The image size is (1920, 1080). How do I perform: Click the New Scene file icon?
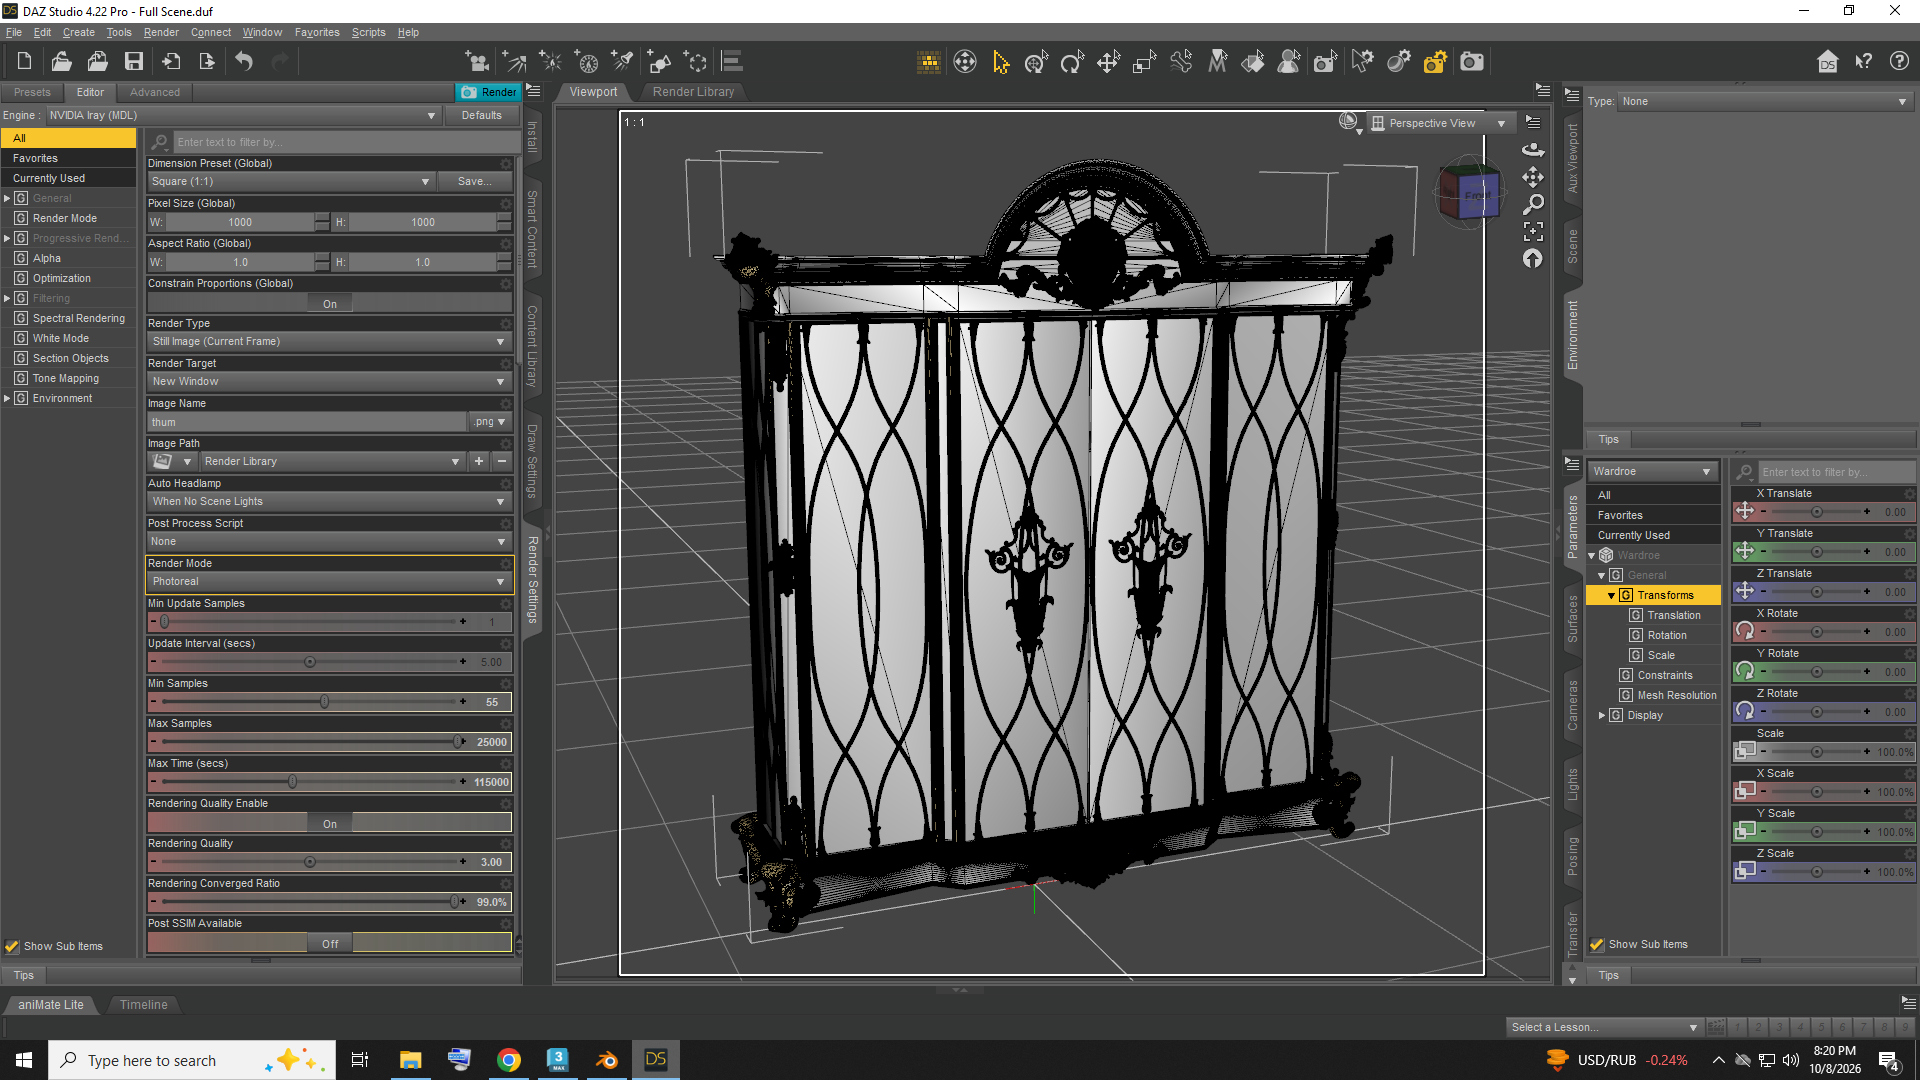coord(24,62)
